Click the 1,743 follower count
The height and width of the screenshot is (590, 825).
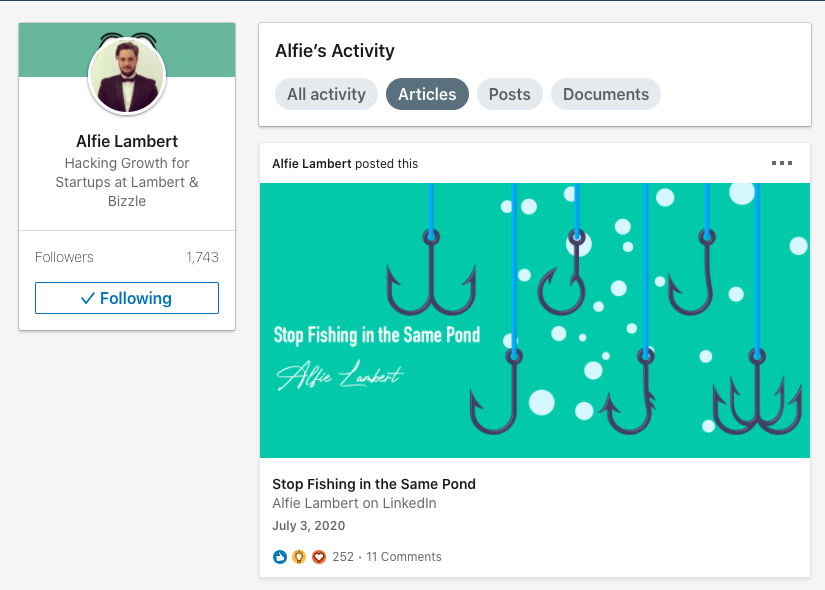pyautogui.click(x=202, y=257)
